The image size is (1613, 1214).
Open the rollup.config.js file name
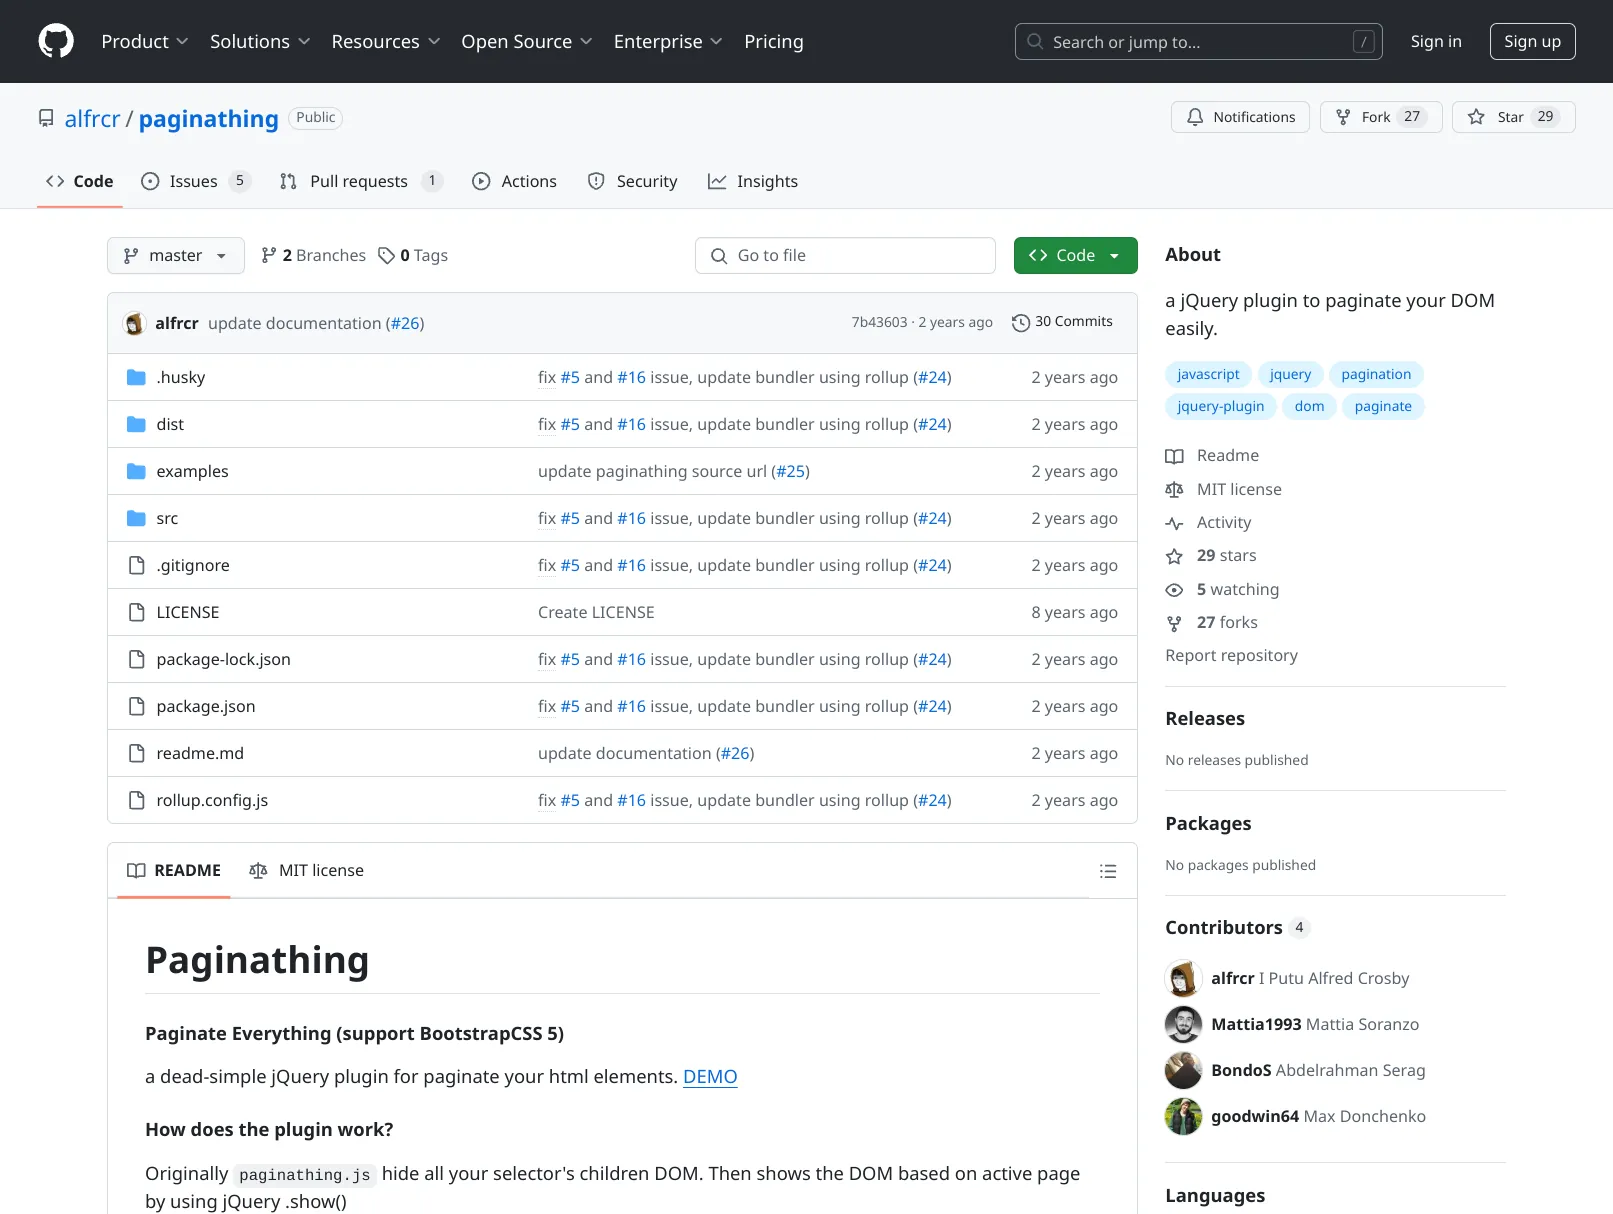212,800
